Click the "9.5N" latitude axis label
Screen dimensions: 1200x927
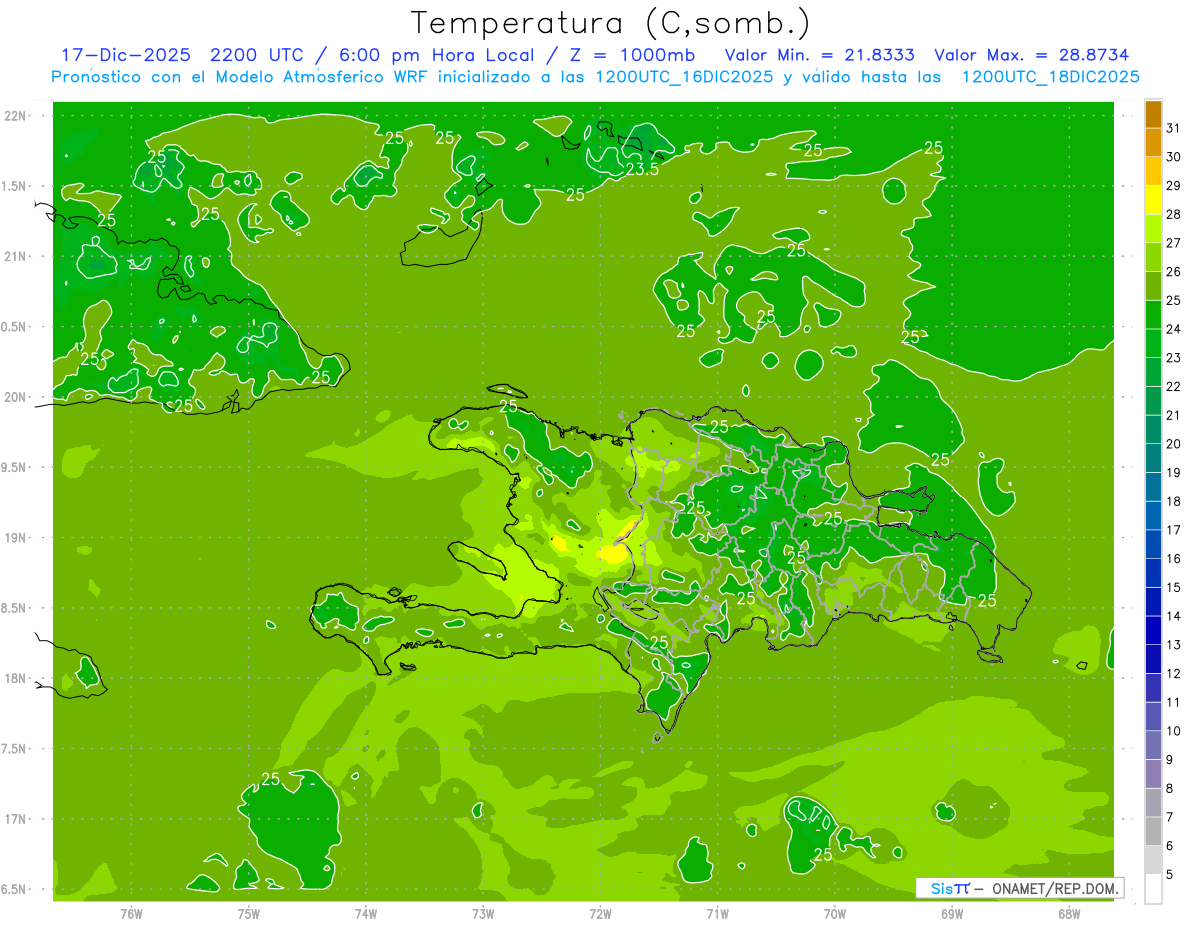pyautogui.click(x=14, y=468)
